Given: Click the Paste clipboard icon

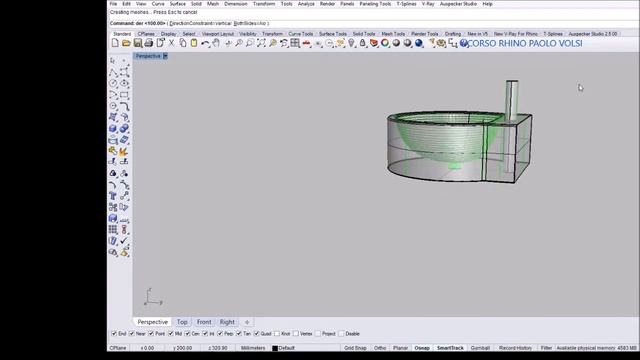Looking at the screenshot, I should (194, 43).
